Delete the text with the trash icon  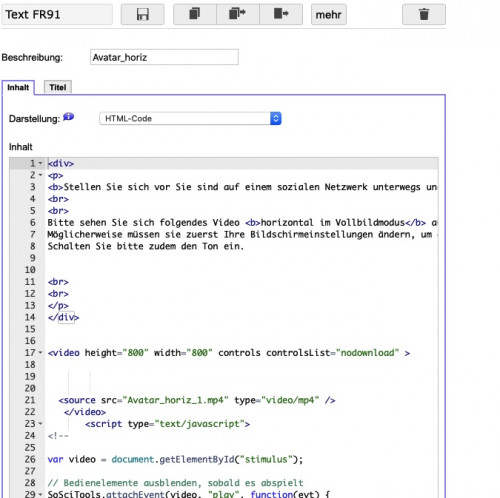[424, 15]
